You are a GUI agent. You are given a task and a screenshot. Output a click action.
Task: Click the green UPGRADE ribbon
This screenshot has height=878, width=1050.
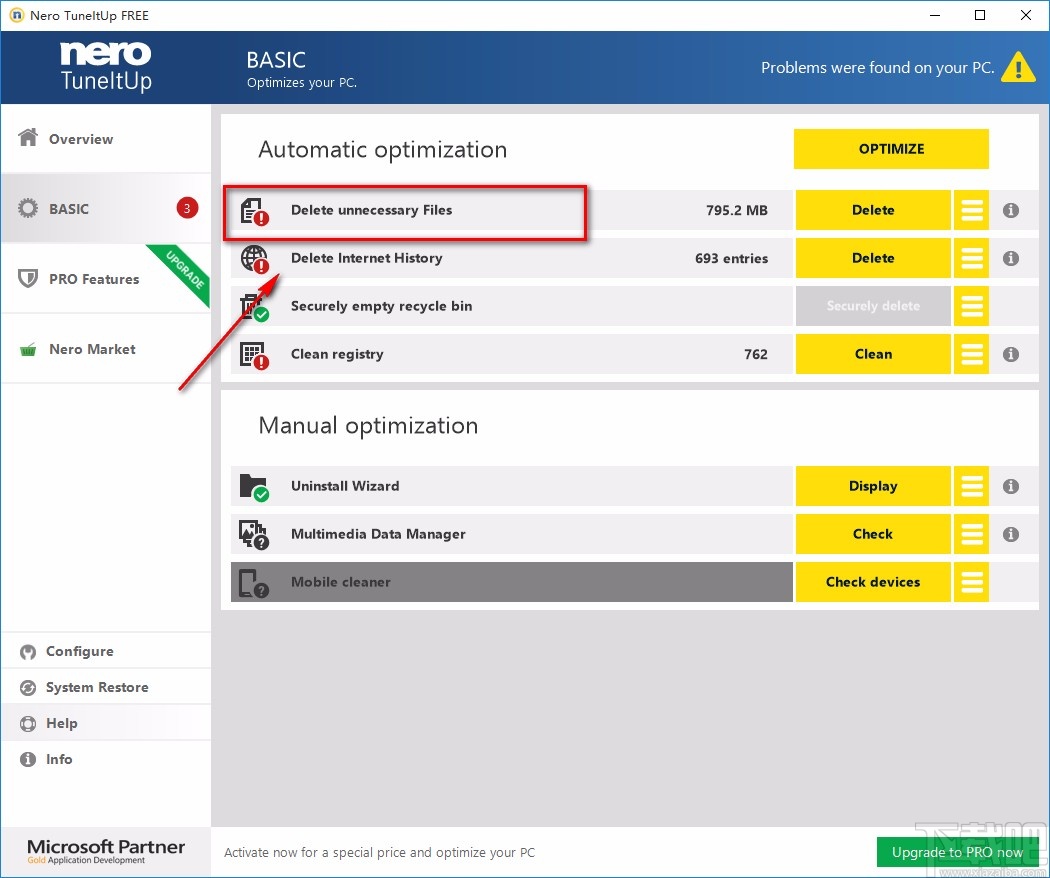coord(182,273)
